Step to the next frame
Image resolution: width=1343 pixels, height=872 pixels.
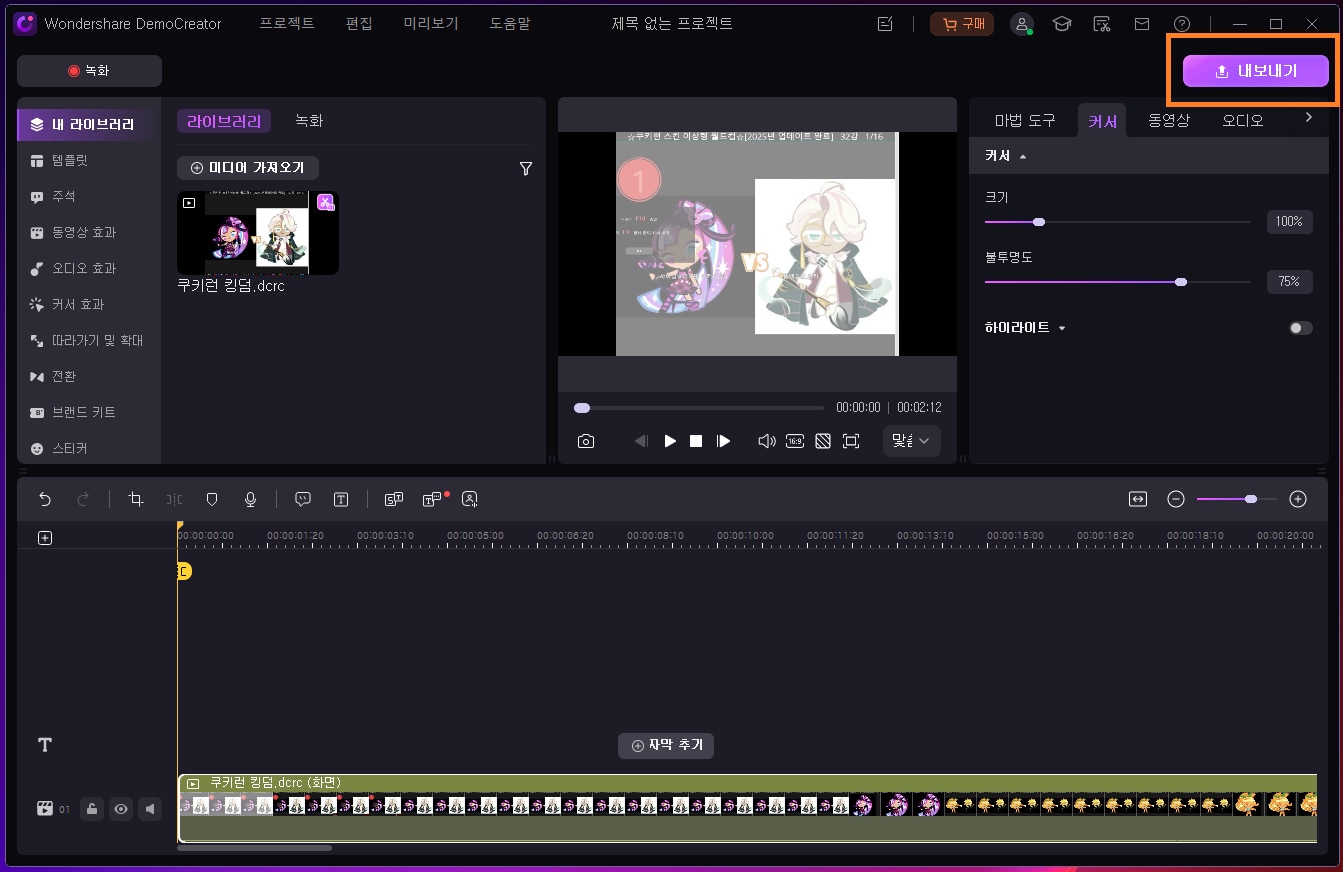coord(724,441)
